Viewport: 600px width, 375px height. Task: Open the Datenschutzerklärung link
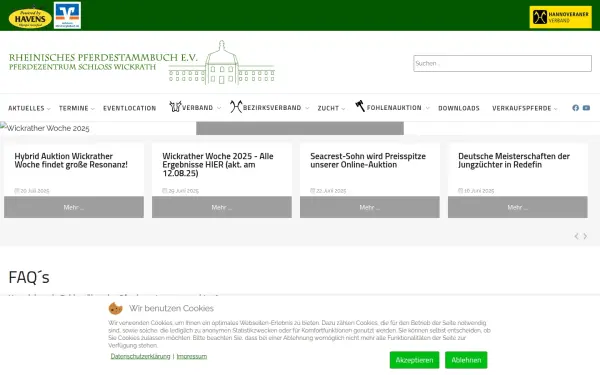(140, 356)
